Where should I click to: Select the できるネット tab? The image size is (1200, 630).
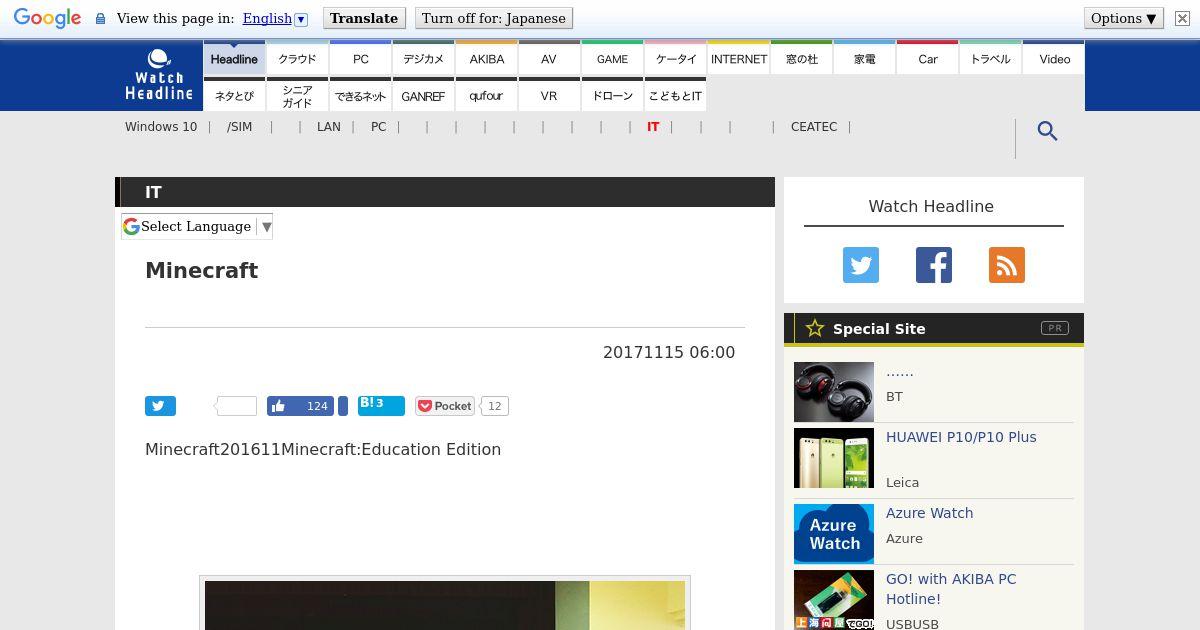[361, 96]
